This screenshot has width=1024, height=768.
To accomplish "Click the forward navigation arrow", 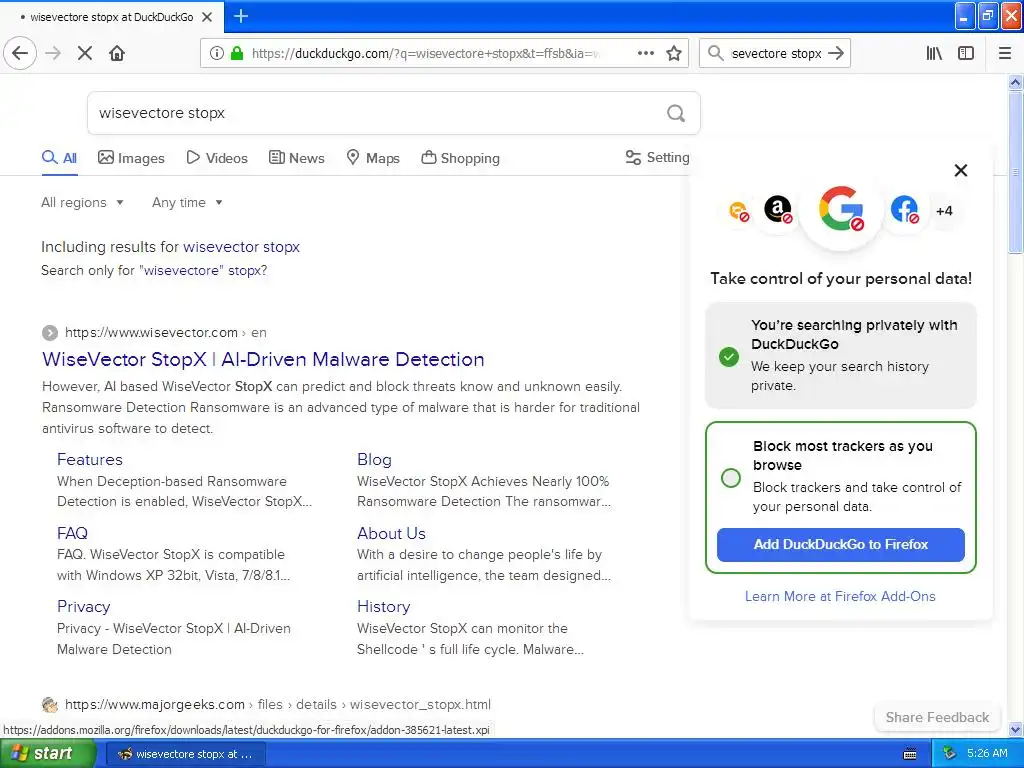I will pos(53,53).
